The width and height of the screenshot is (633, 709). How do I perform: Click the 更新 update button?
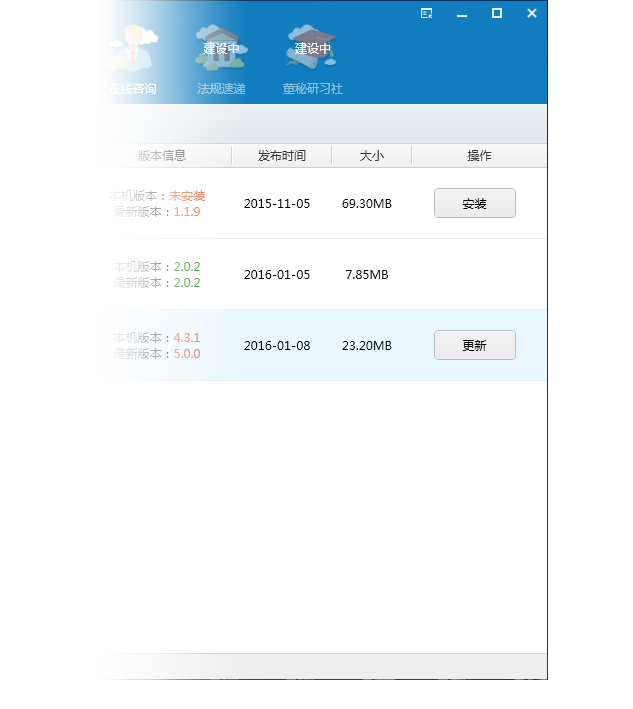(474, 345)
